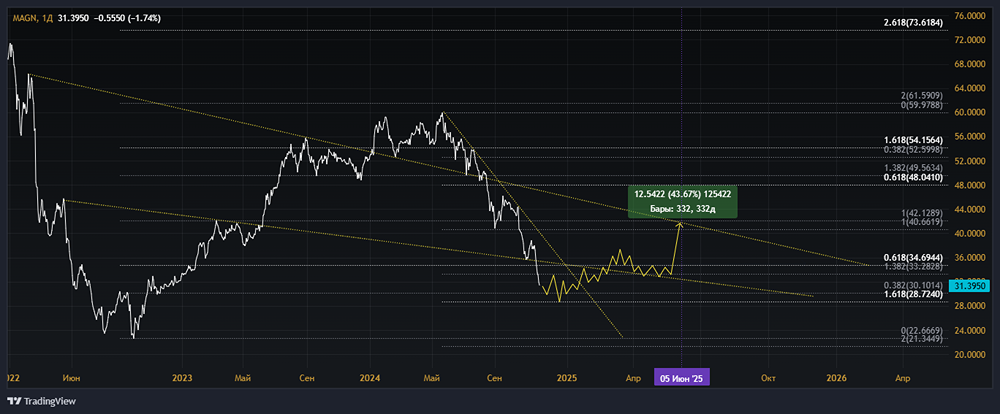
Task: Click the green 12.5422 (43.67%) measurement tooltip
Action: tap(682, 202)
